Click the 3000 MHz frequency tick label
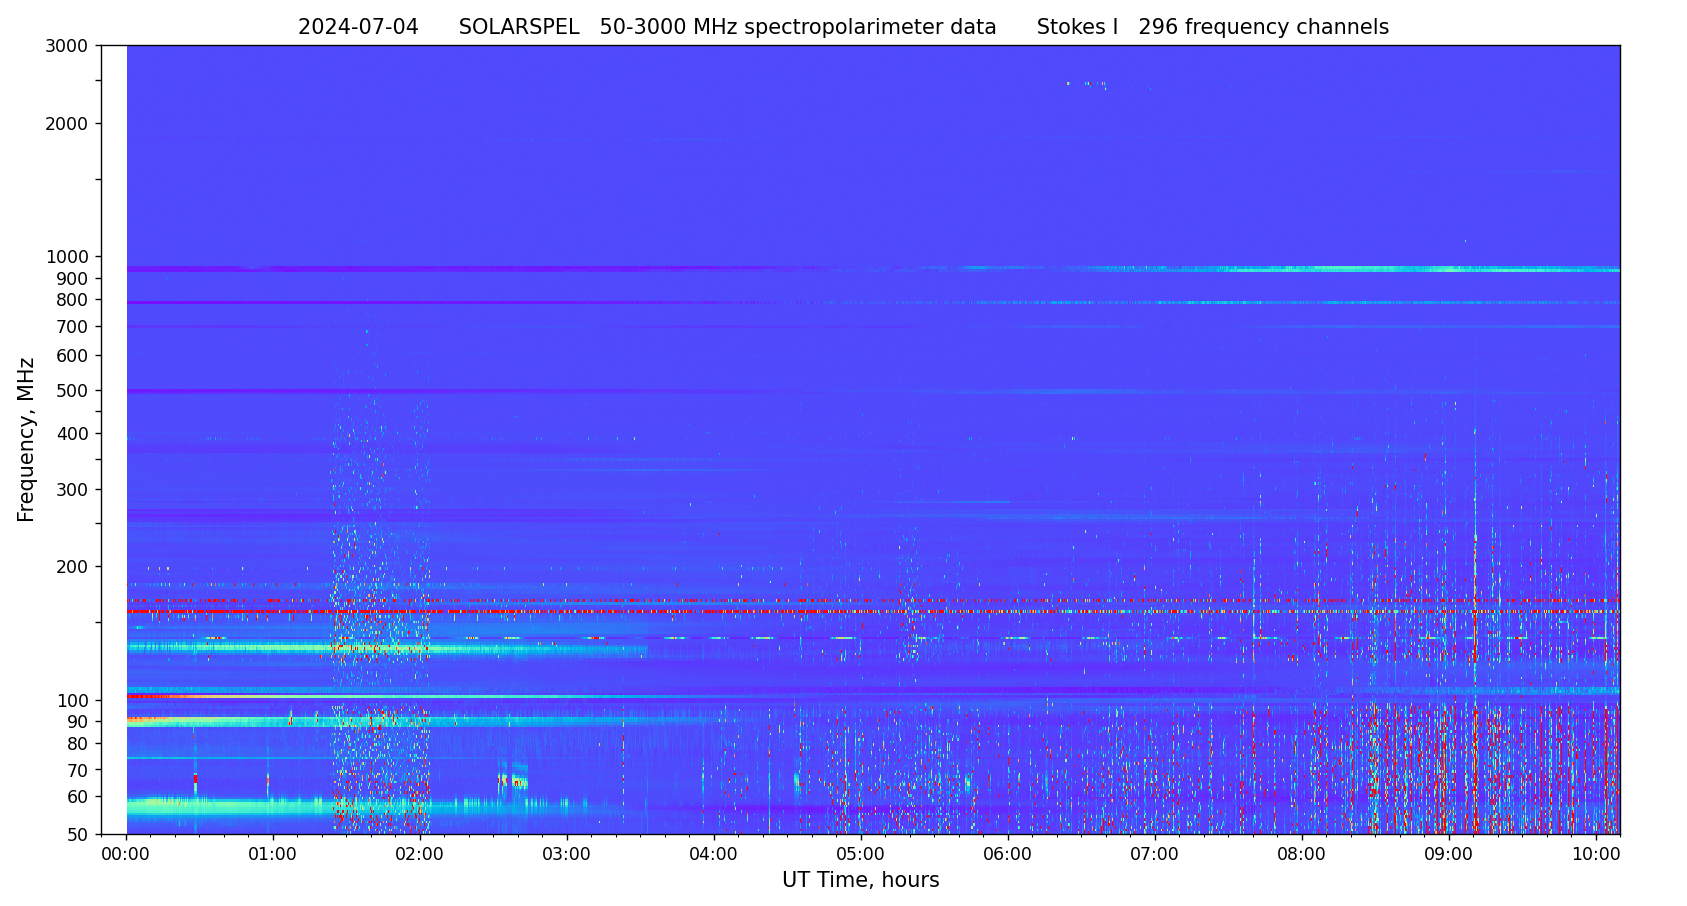The image size is (1687, 906). point(67,46)
